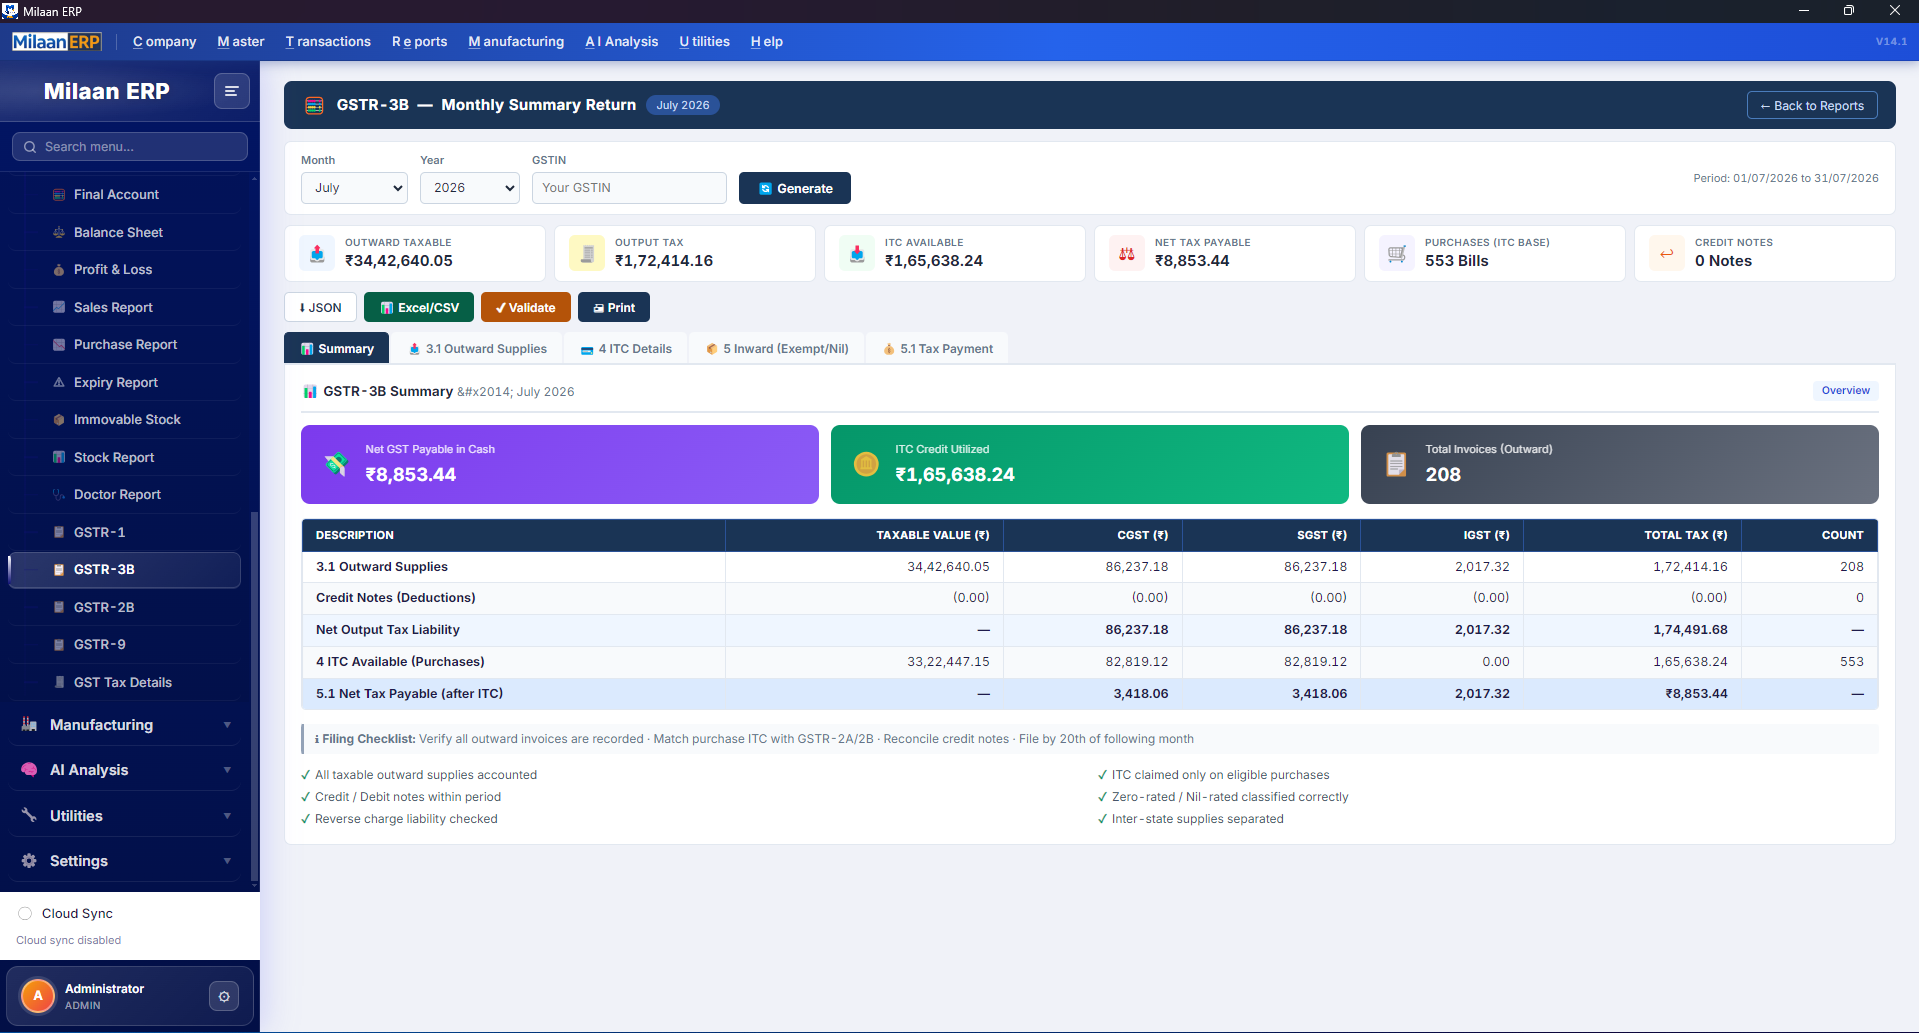The image size is (1919, 1033).
Task: Collapse sidebar with hamburger icon
Action: click(x=231, y=91)
